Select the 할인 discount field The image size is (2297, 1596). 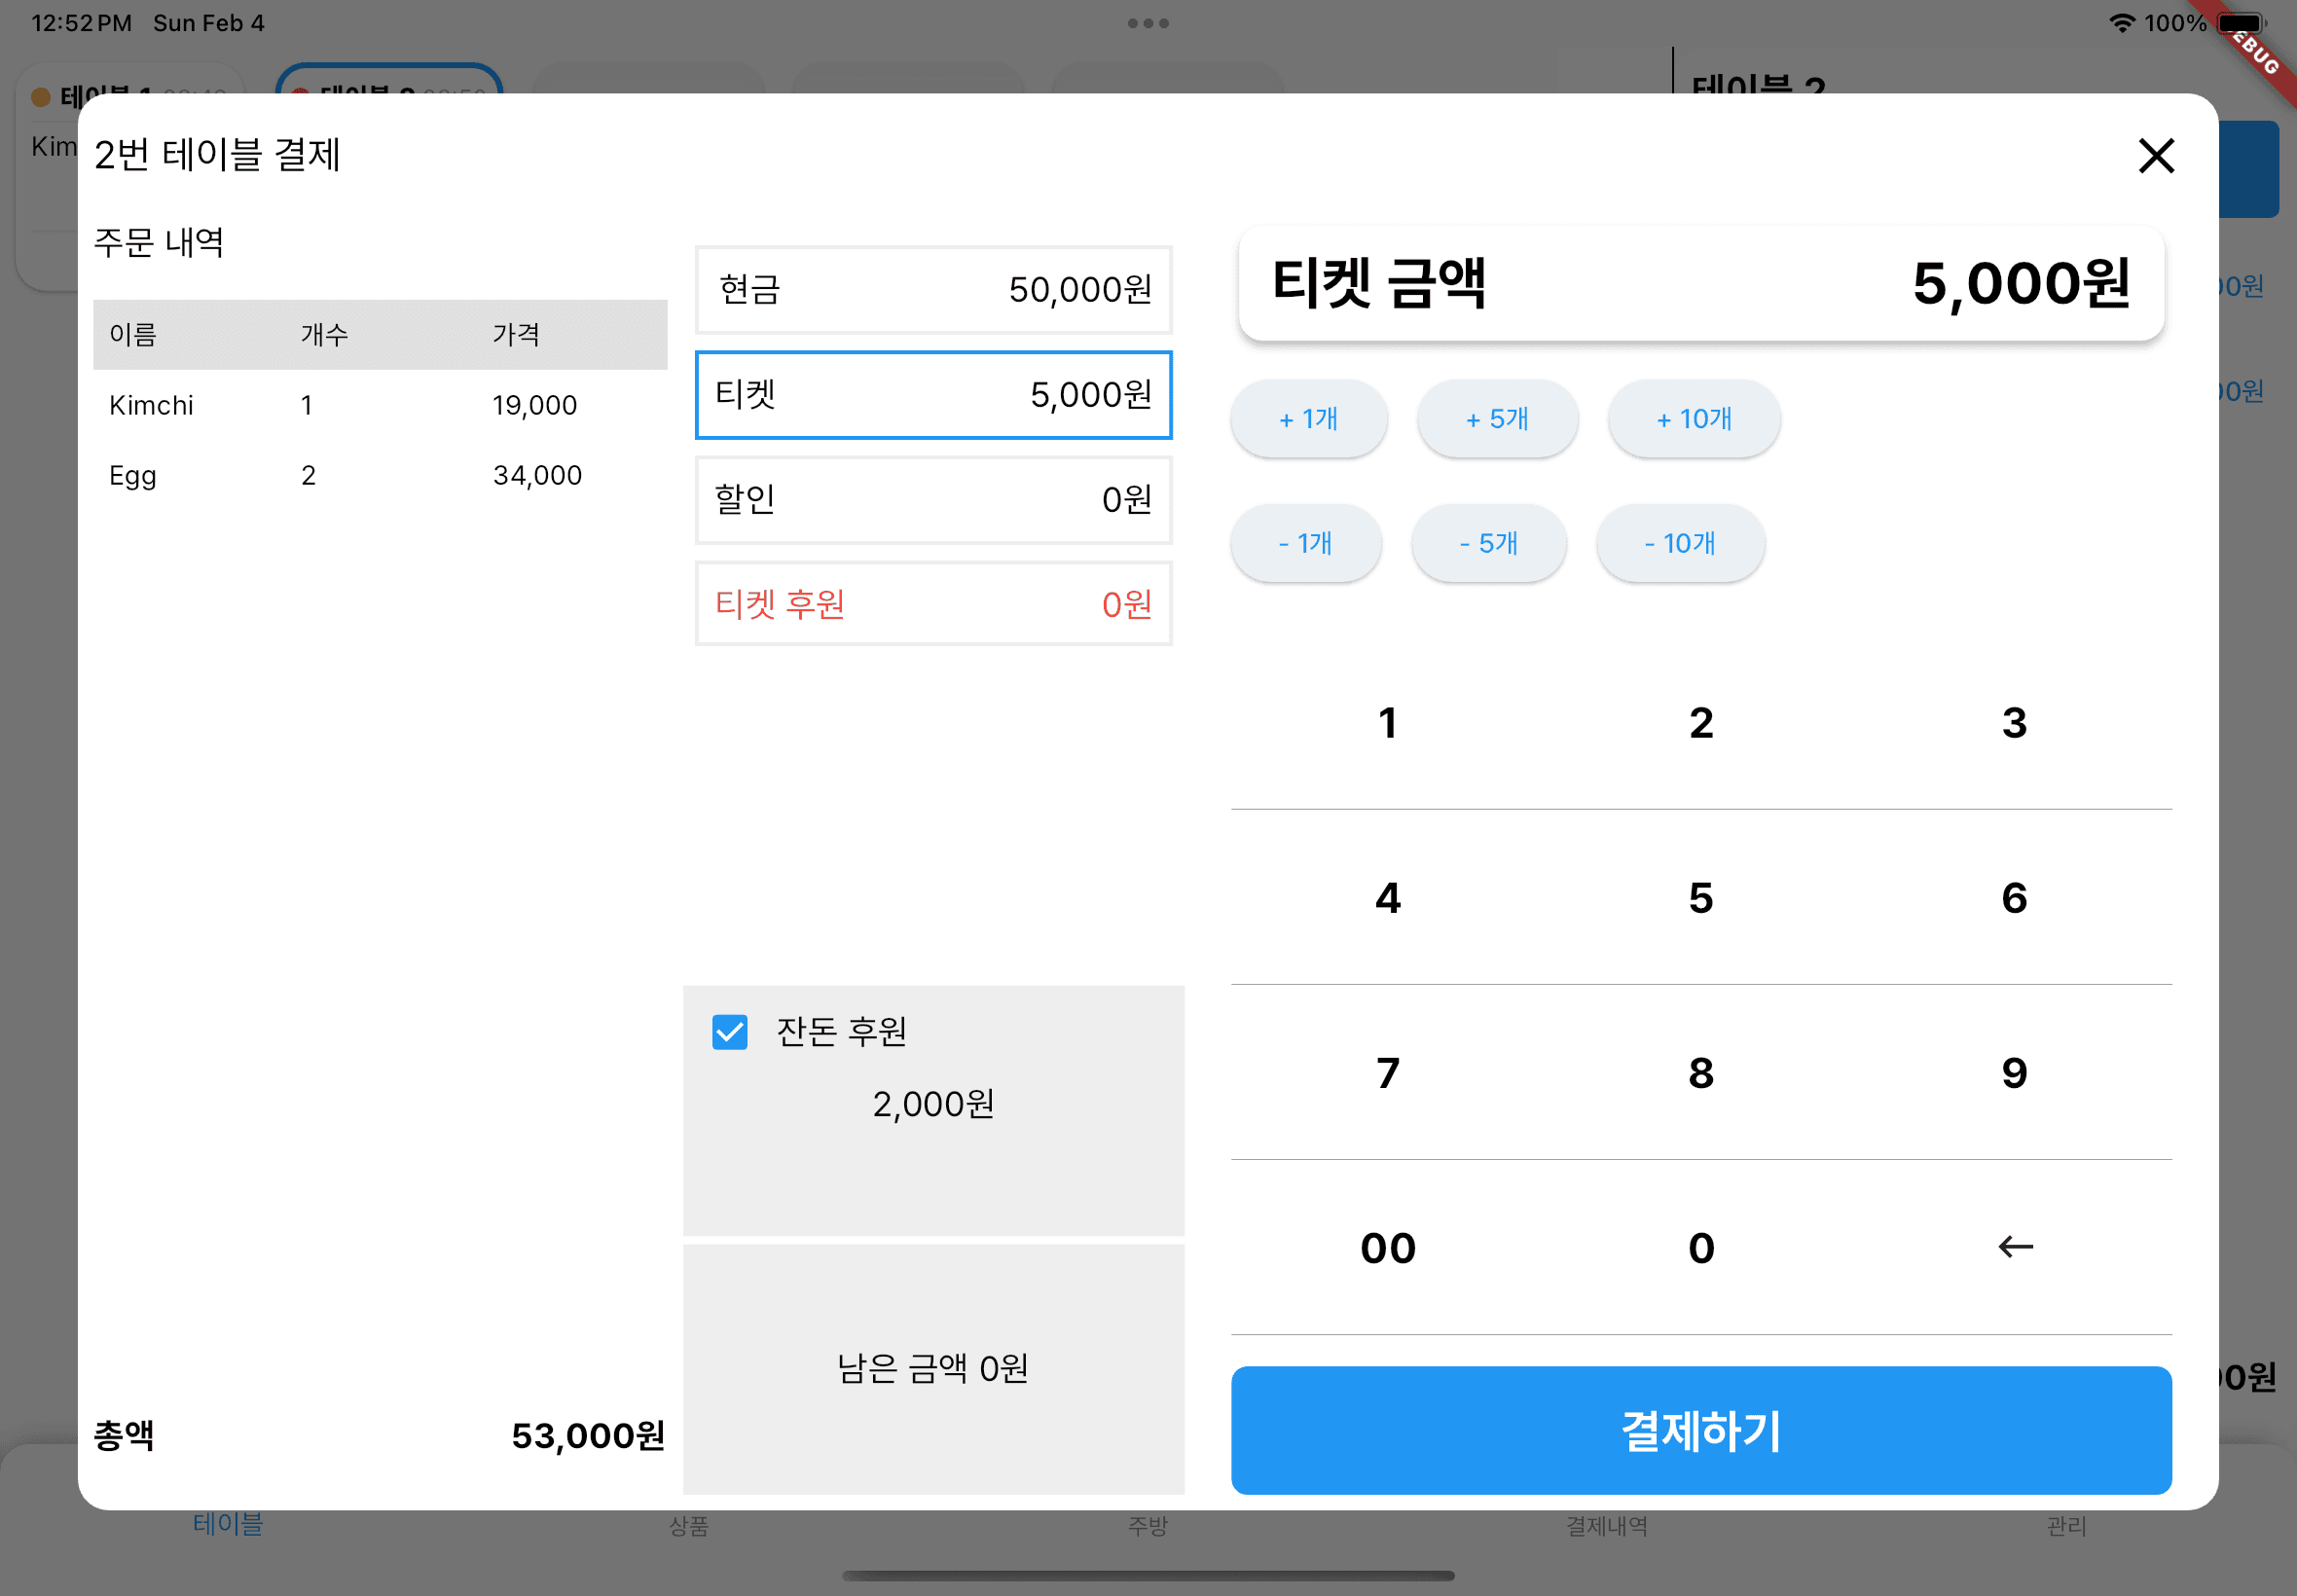[x=933, y=500]
